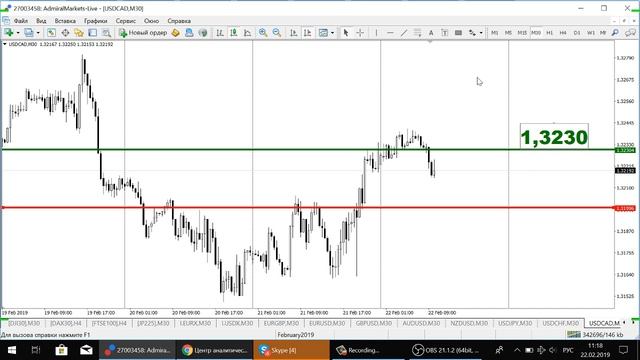Switch chart to M15 timeframe
The image size is (640, 360).
[522, 33]
